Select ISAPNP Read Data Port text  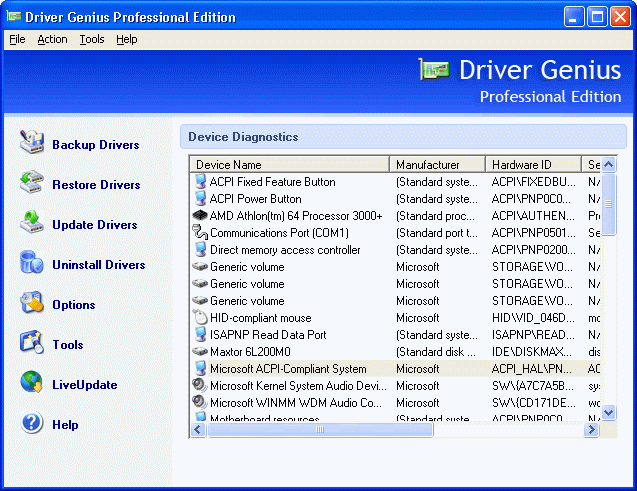pos(268,335)
